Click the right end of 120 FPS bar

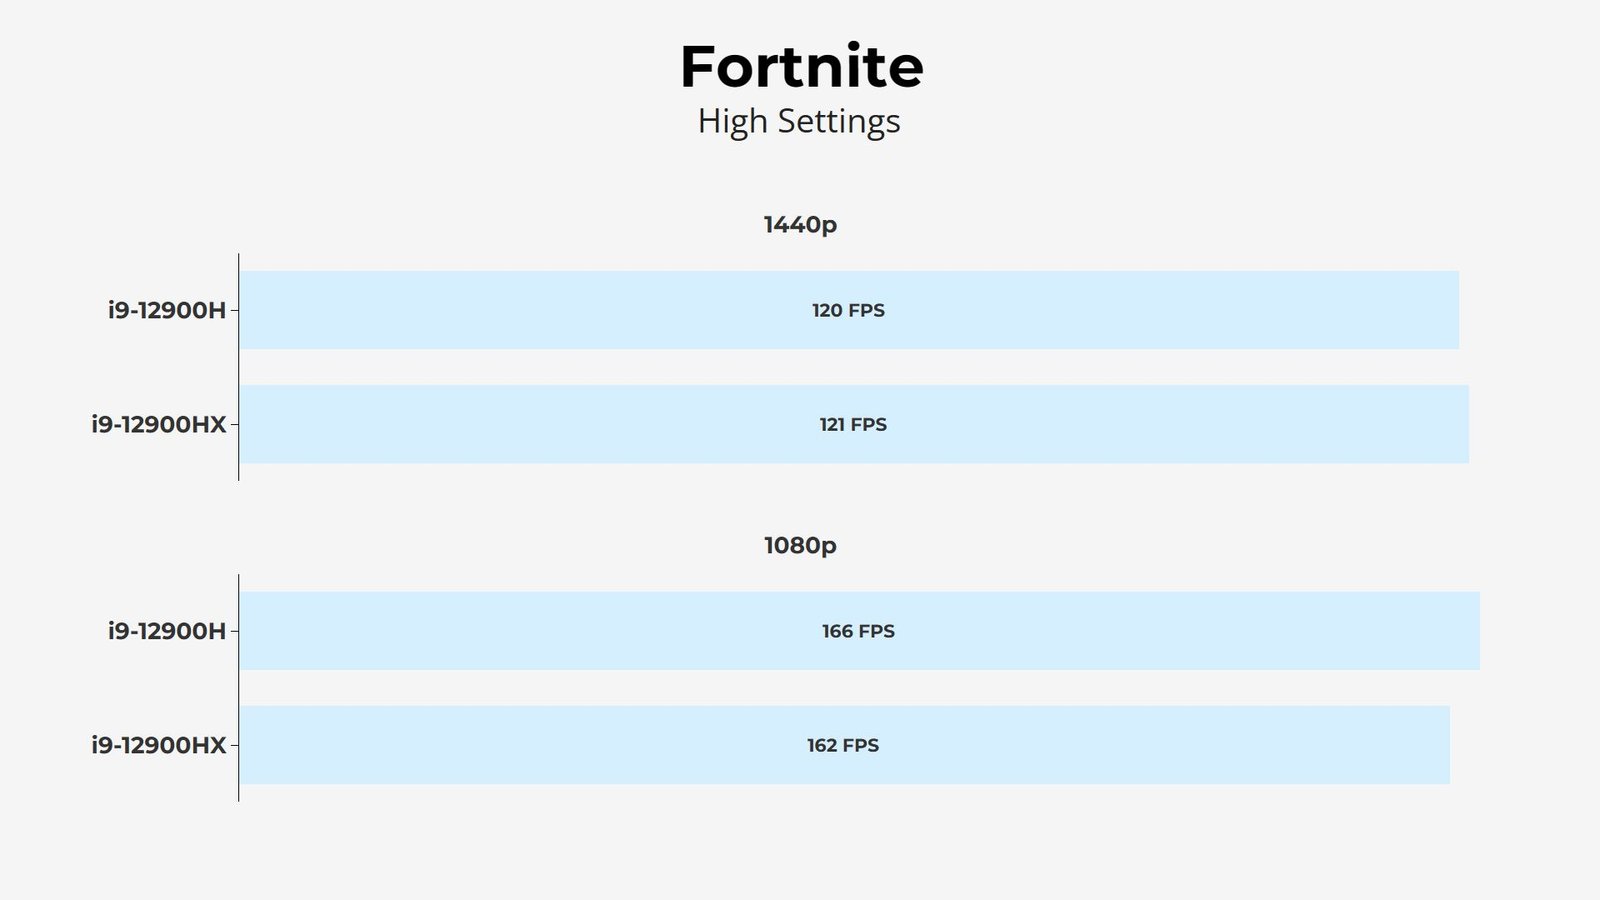[x=1455, y=310]
